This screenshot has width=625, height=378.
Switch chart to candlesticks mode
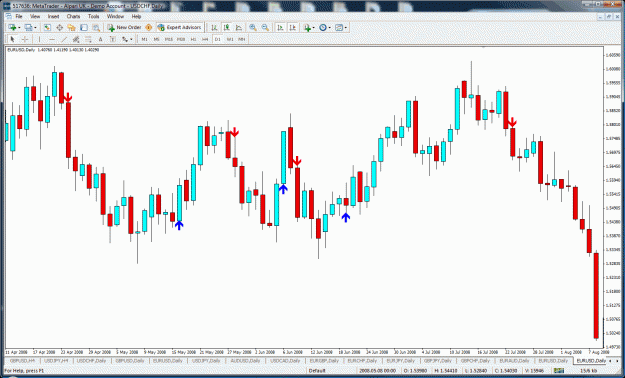click(x=226, y=28)
